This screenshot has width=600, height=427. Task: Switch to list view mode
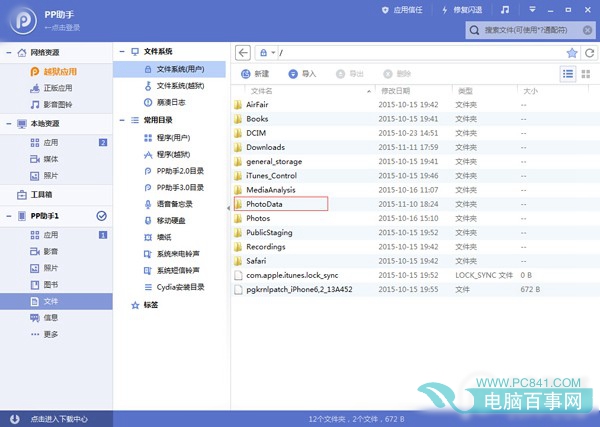pos(568,74)
